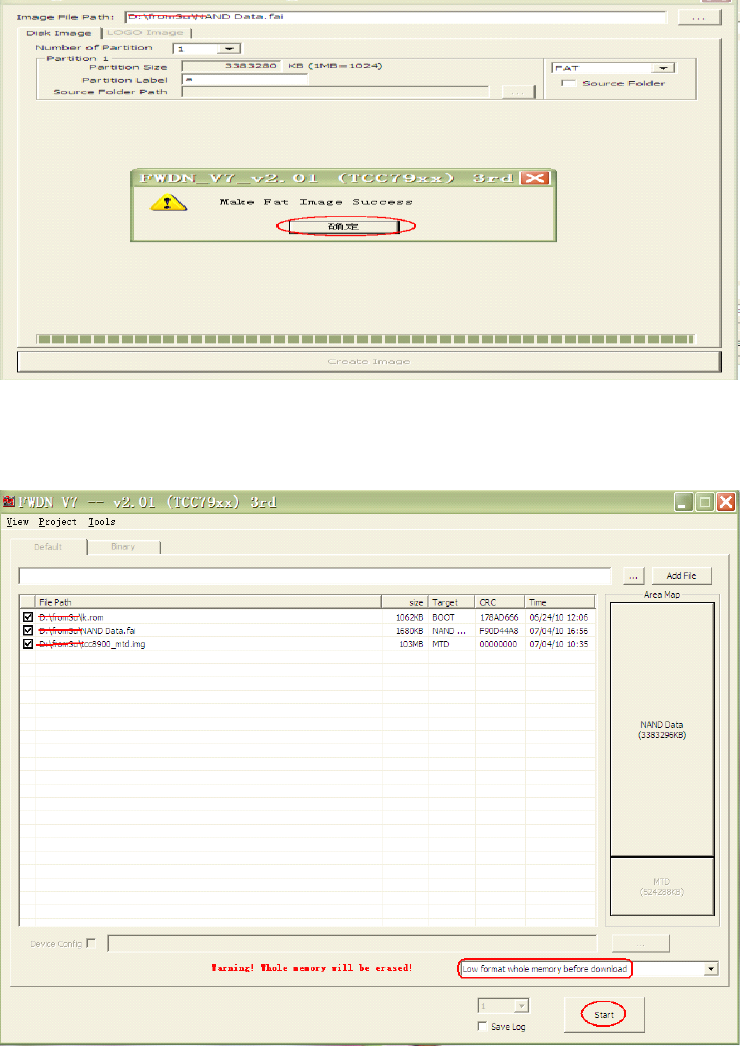
Task: Sort the list by the size column
Action: point(404,602)
